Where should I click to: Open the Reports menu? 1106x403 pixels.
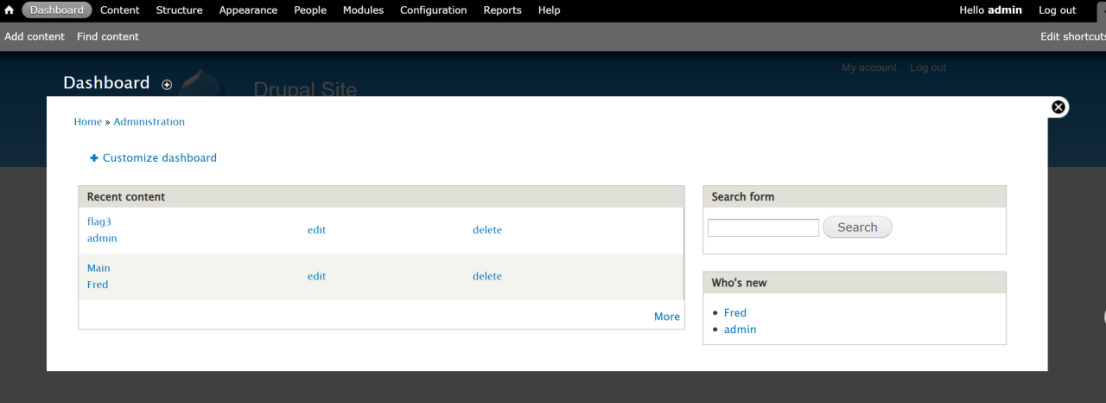coord(502,10)
